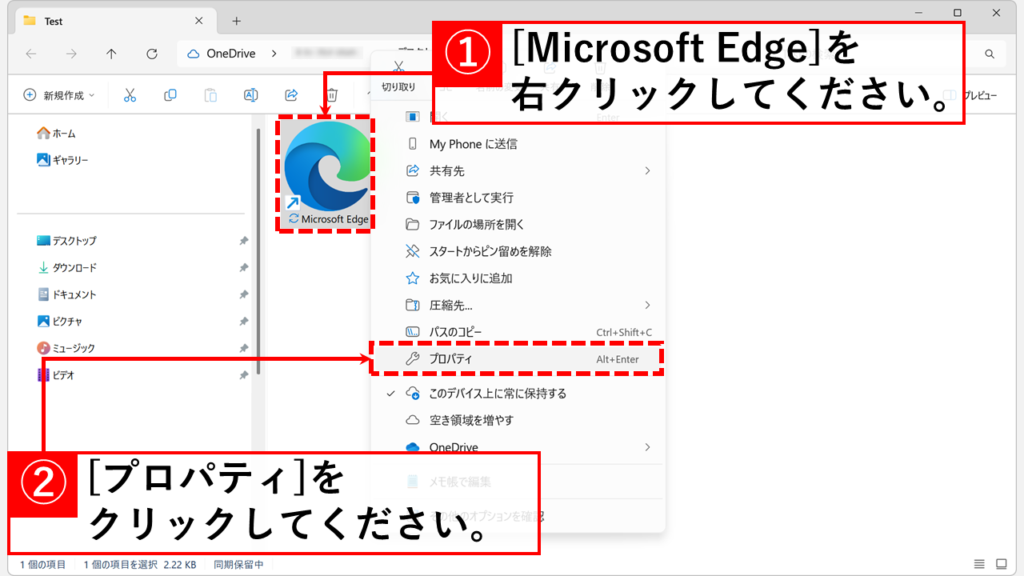Switch to details list view icon

coord(979,564)
